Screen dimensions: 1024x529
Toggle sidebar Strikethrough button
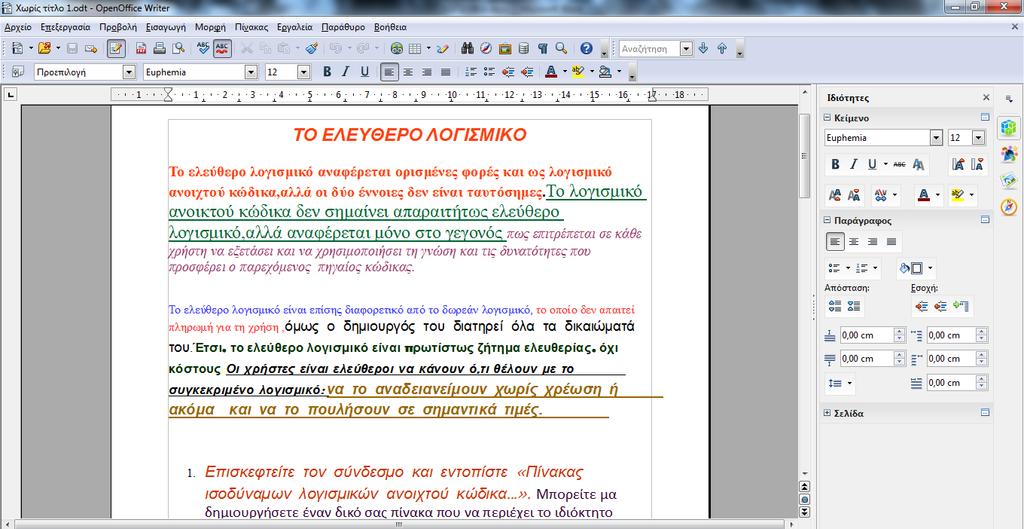(900, 165)
